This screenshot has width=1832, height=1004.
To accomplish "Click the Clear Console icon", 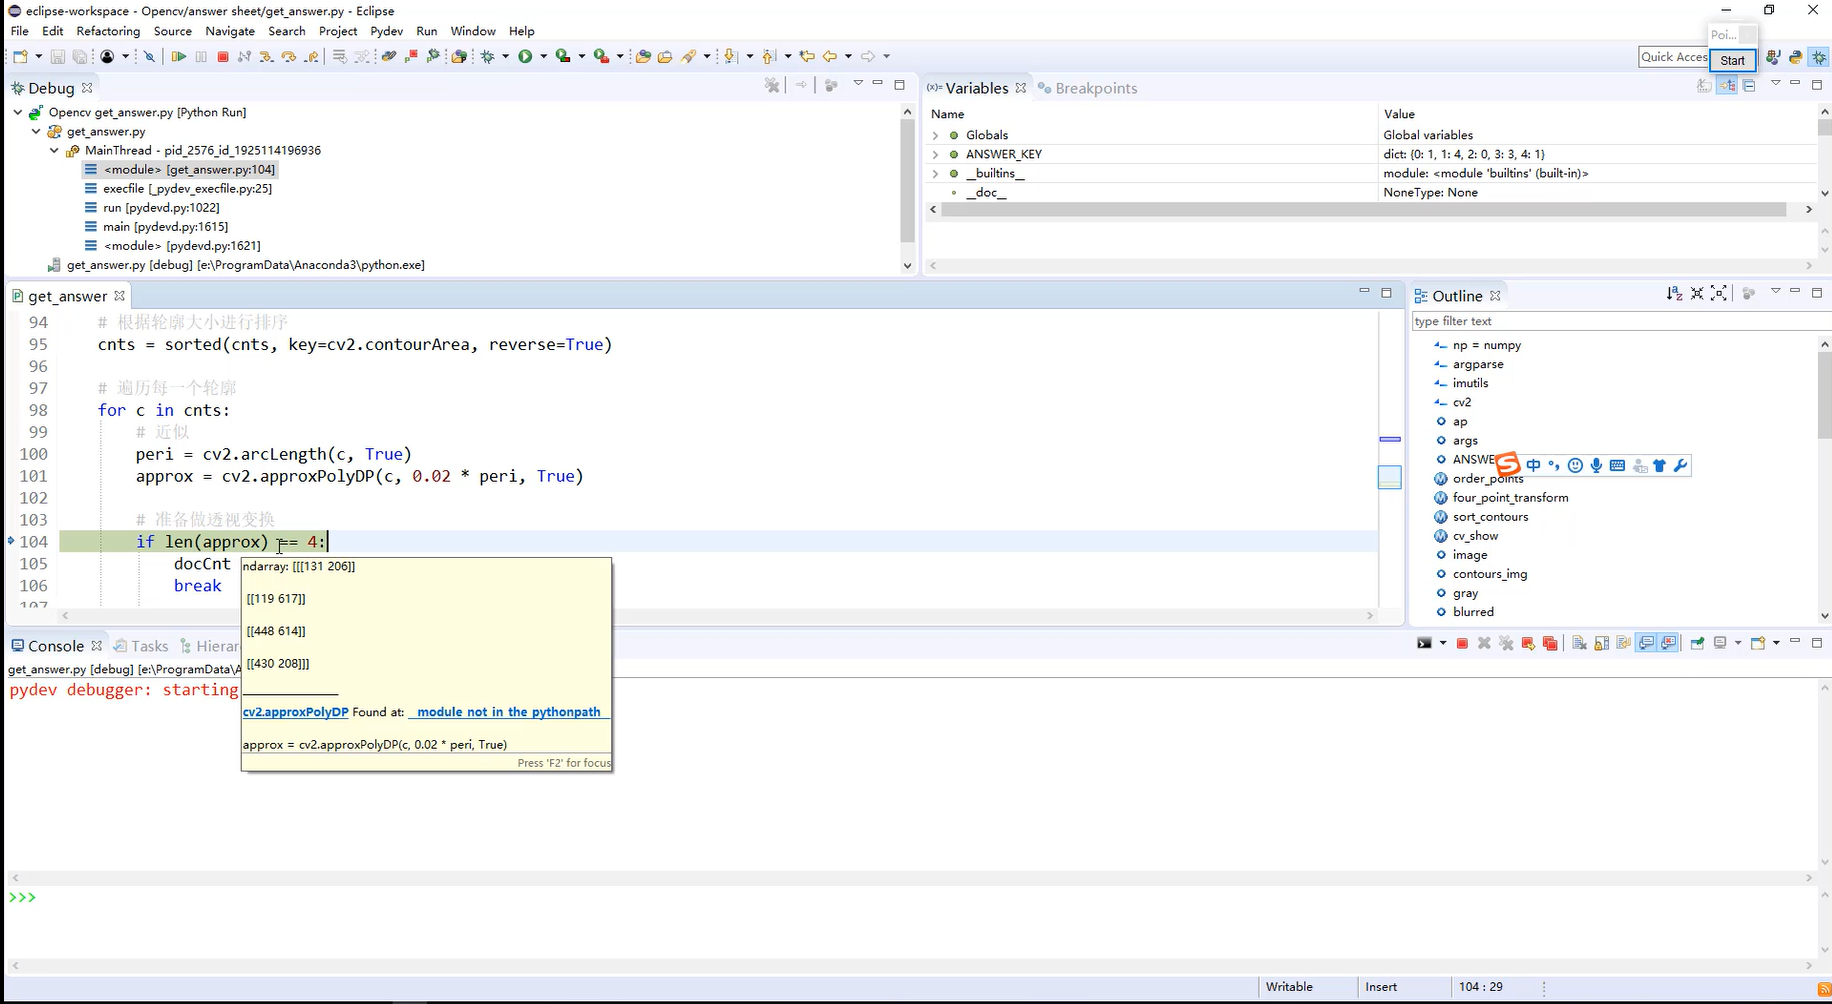I will [x=1579, y=643].
